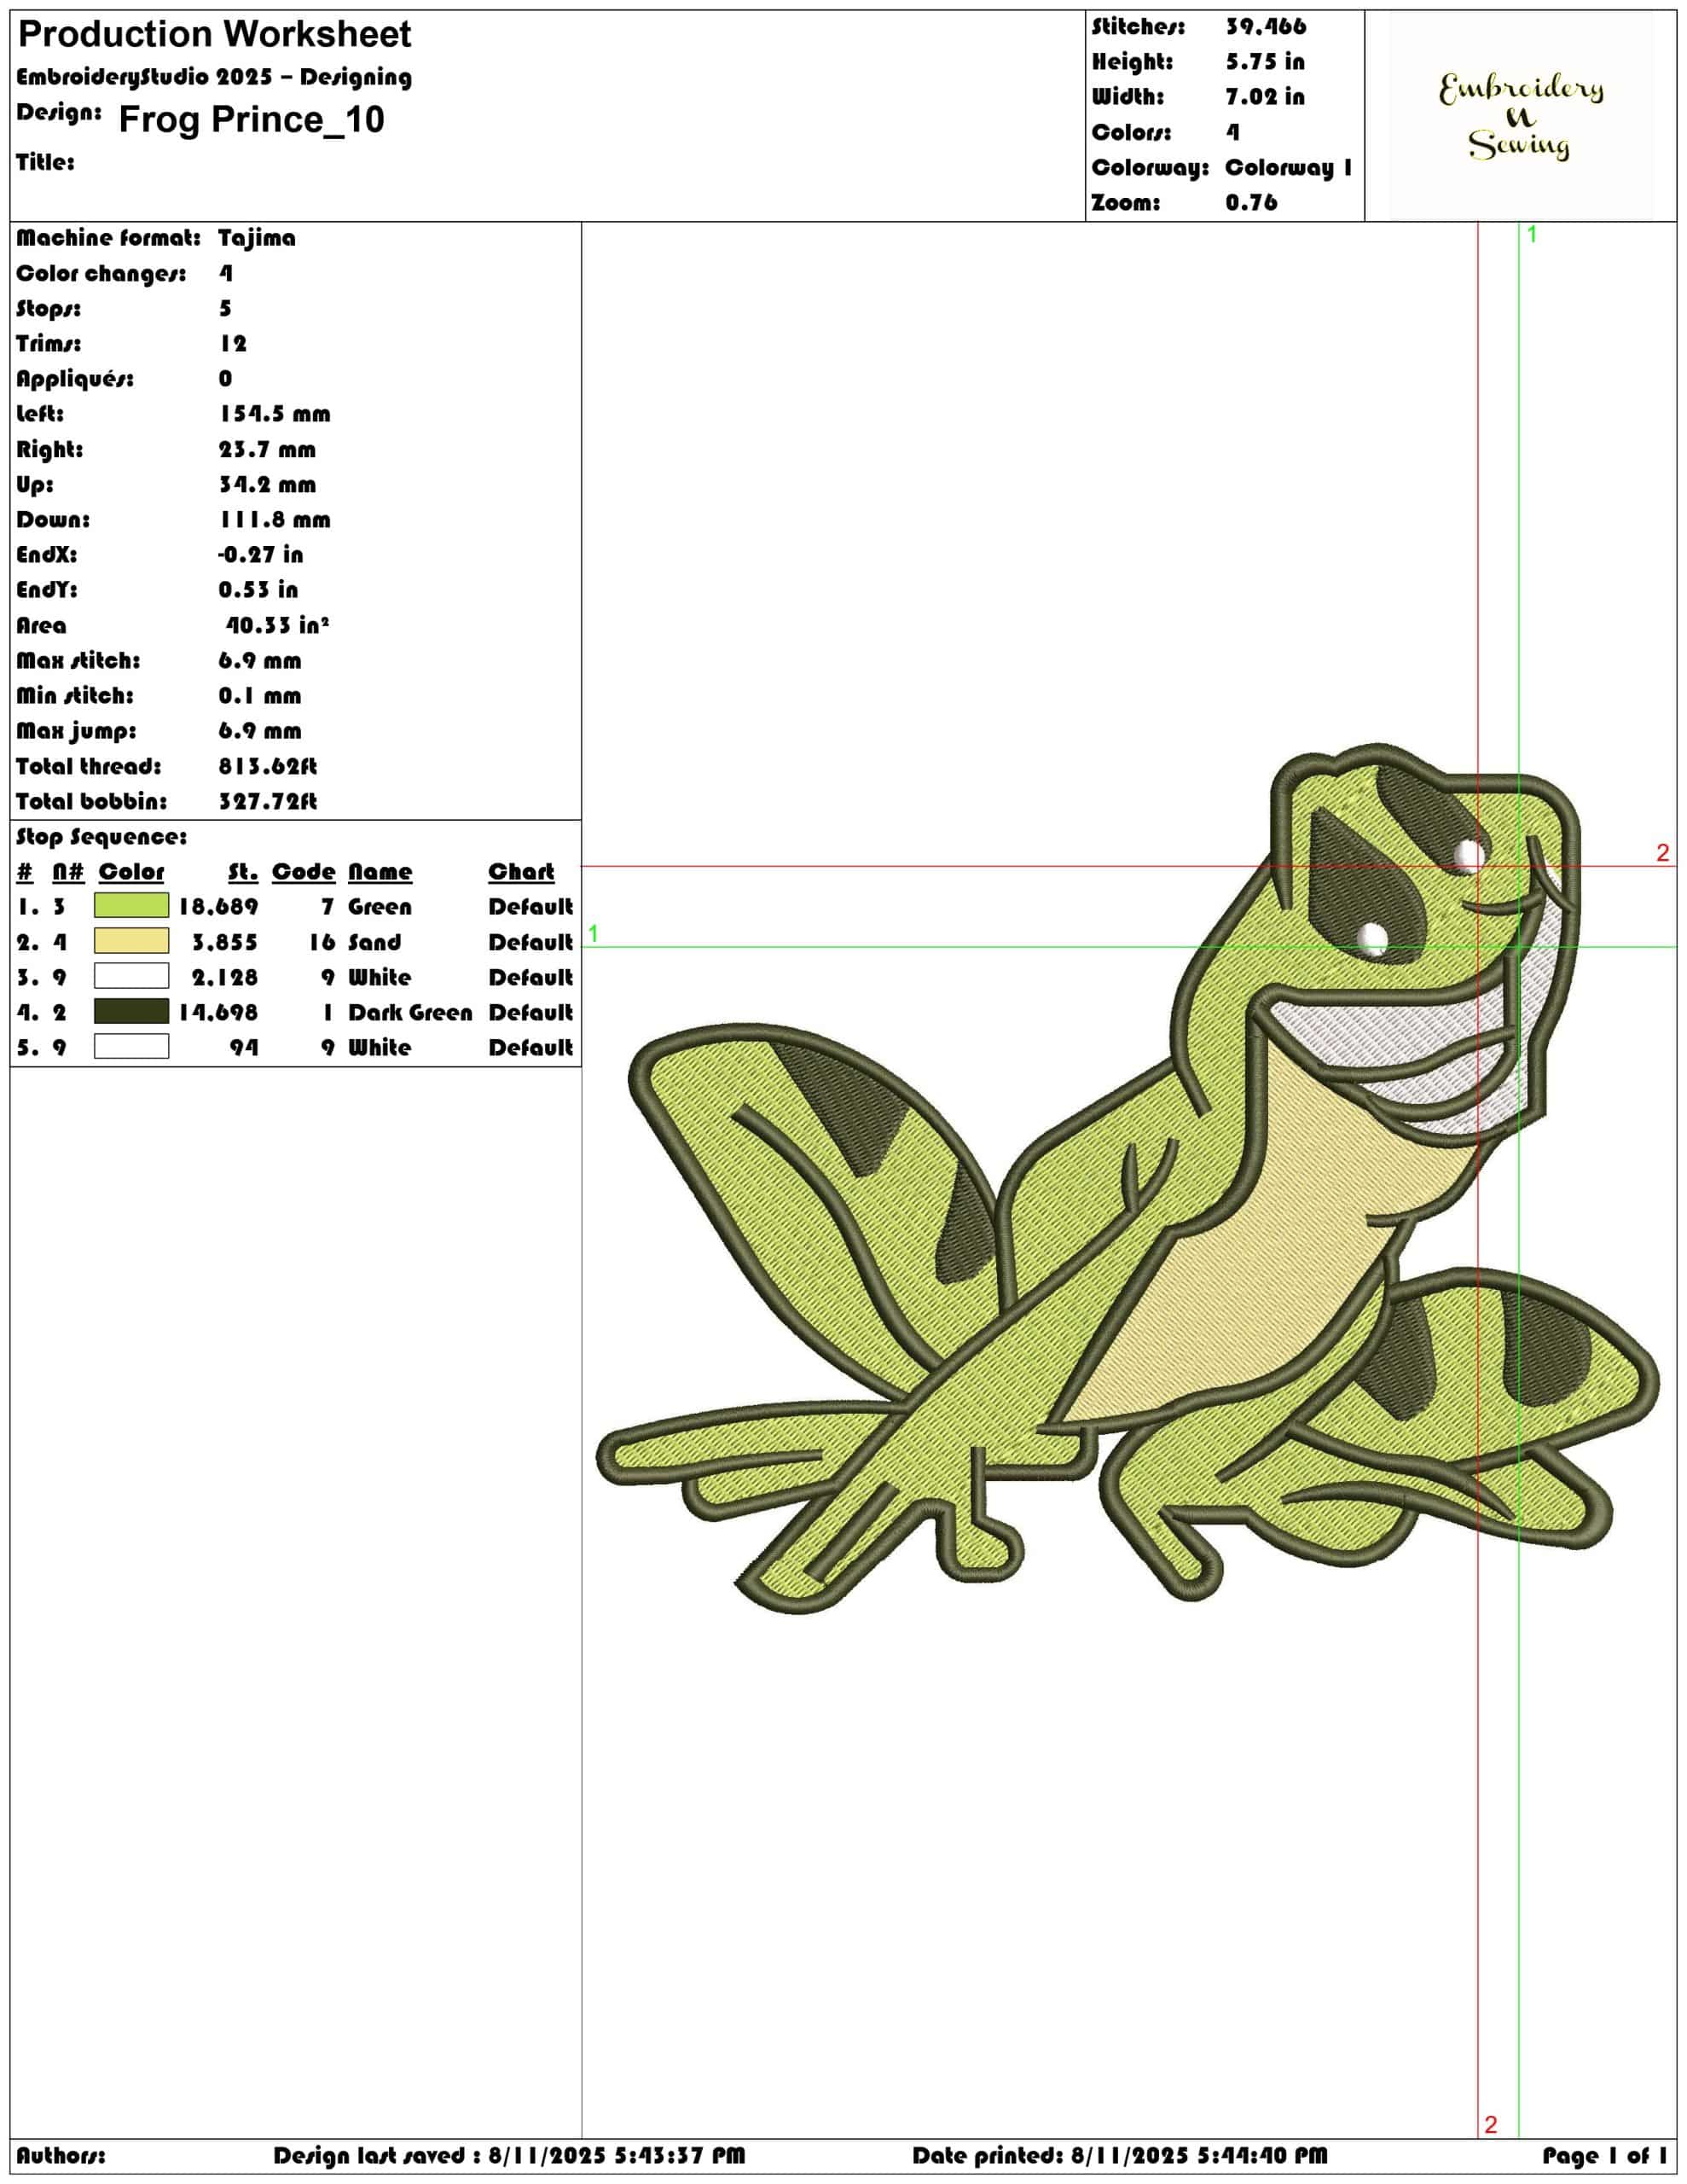Click the Total bobbin value '327.72ft'
The image size is (1687, 2184).
coord(268,801)
